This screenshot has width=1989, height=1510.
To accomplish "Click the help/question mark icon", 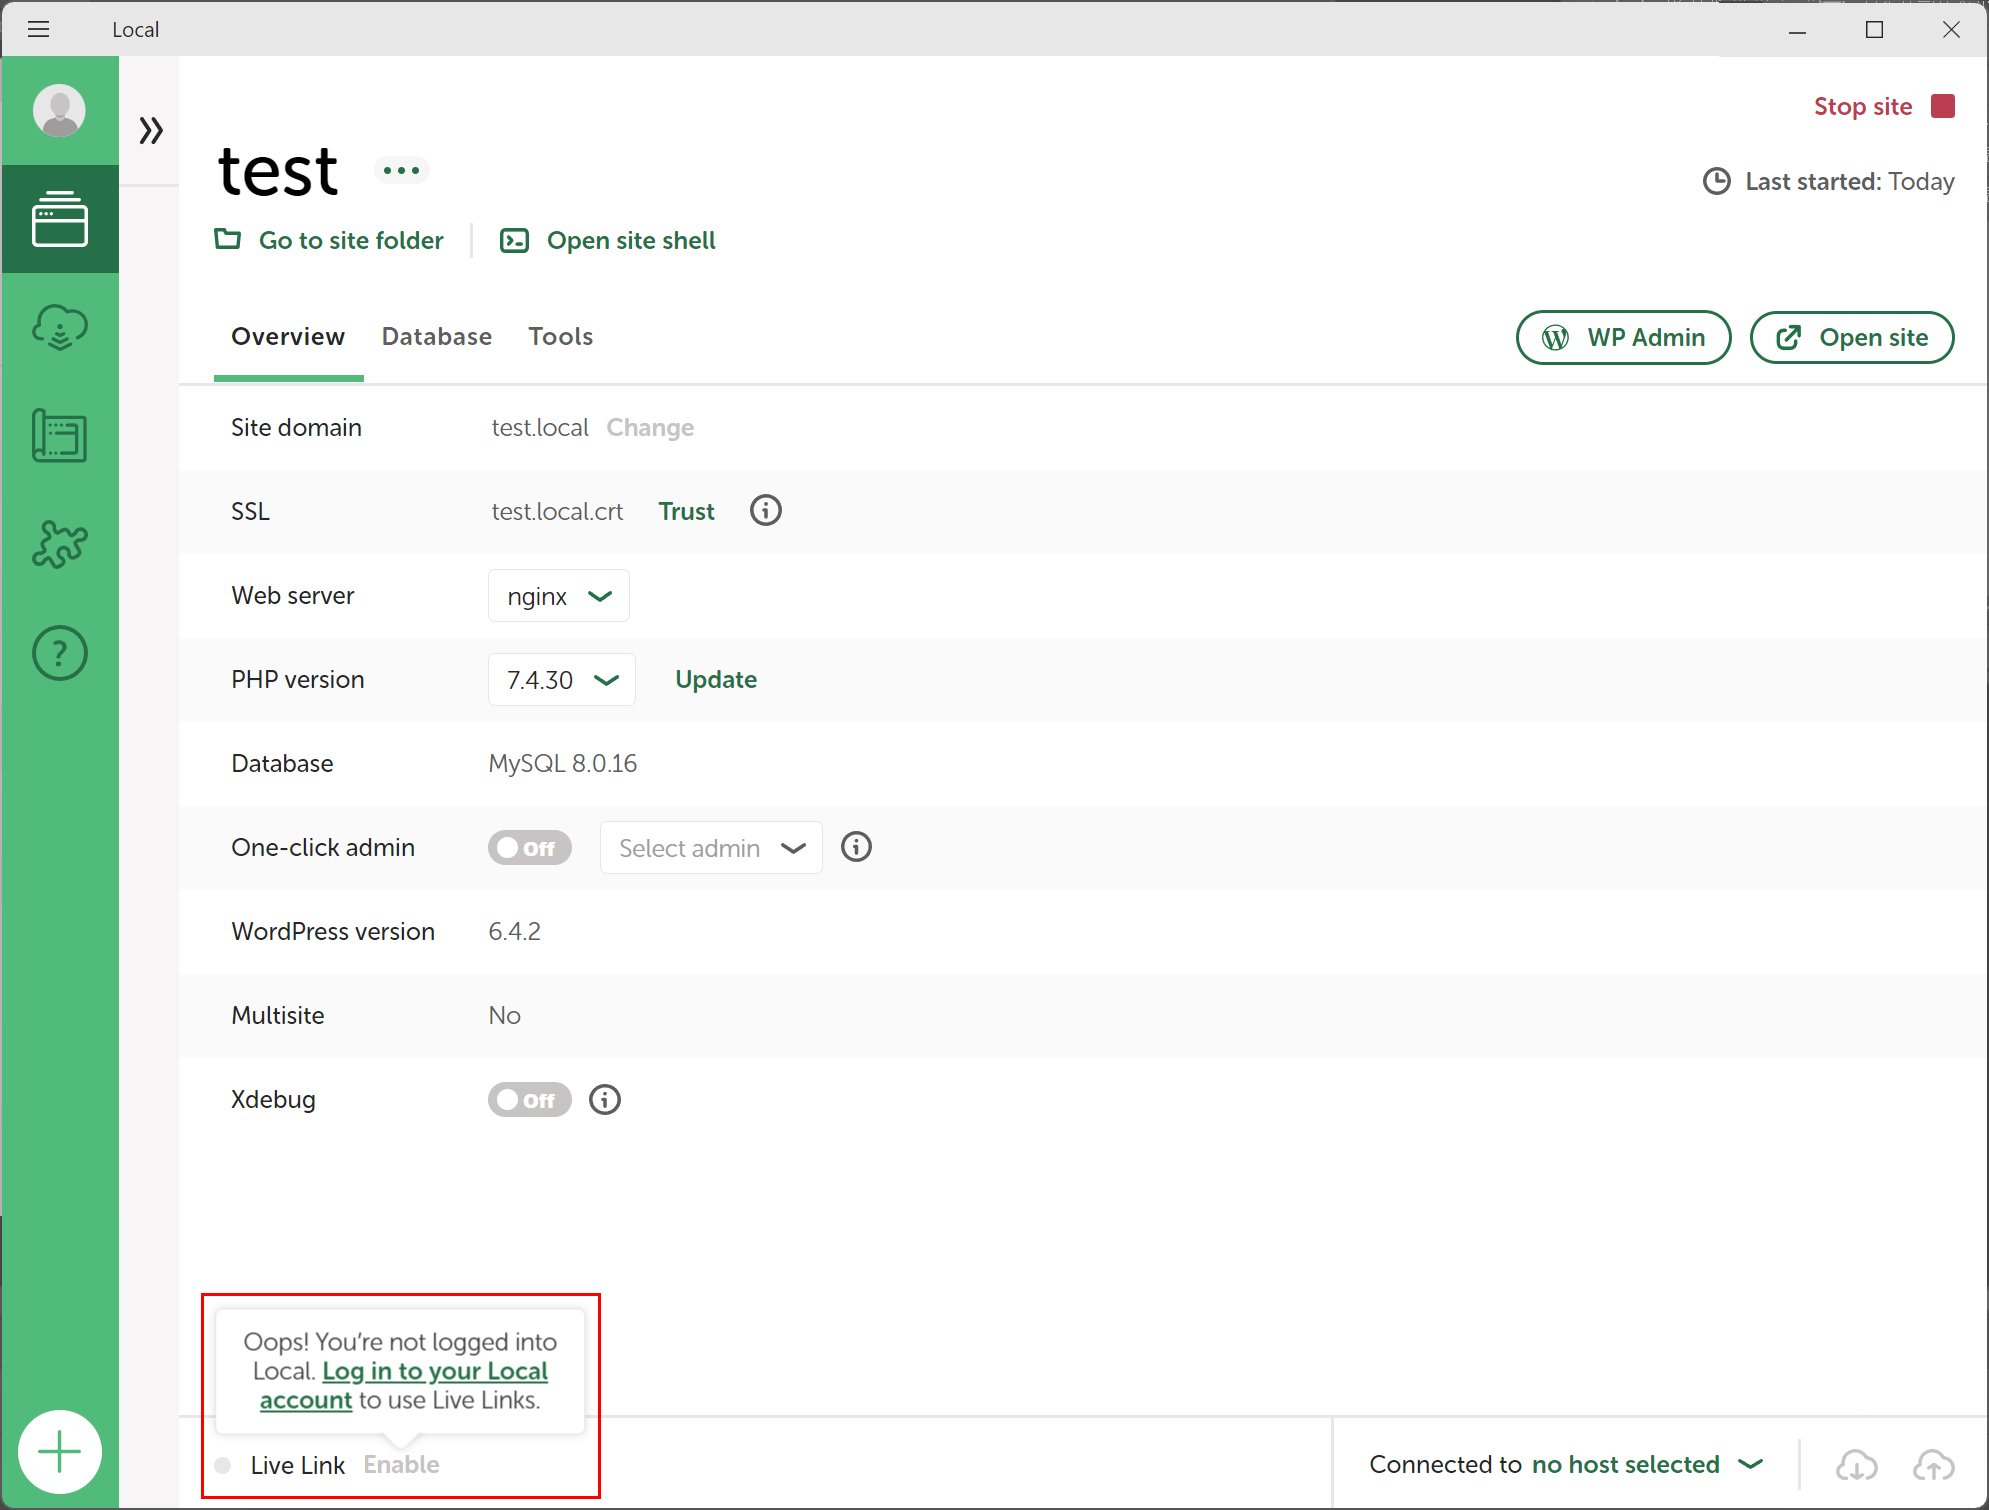I will [x=60, y=652].
